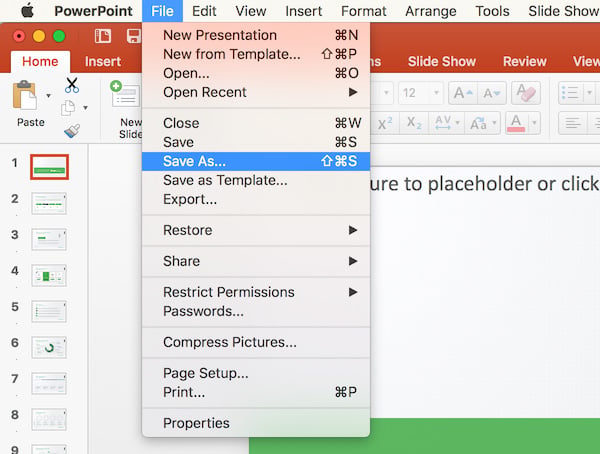Image resolution: width=600 pixels, height=454 pixels.
Task: Click the Cut scissors icon
Action: tap(72, 85)
